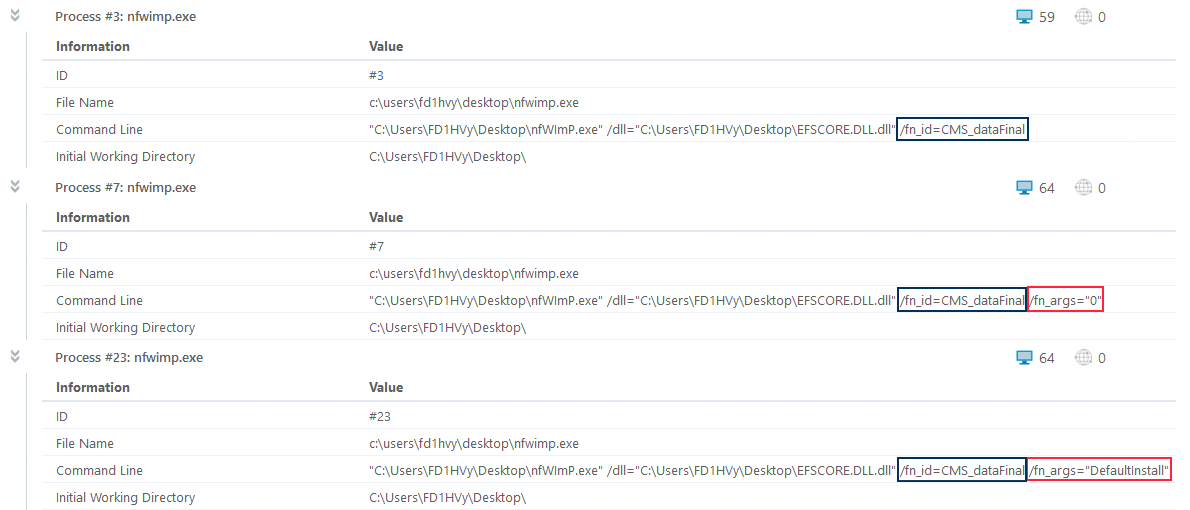Screen dimensions: 1190x510
Task: Select the Process #7: nfwimp.exe heading
Action: click(125, 187)
